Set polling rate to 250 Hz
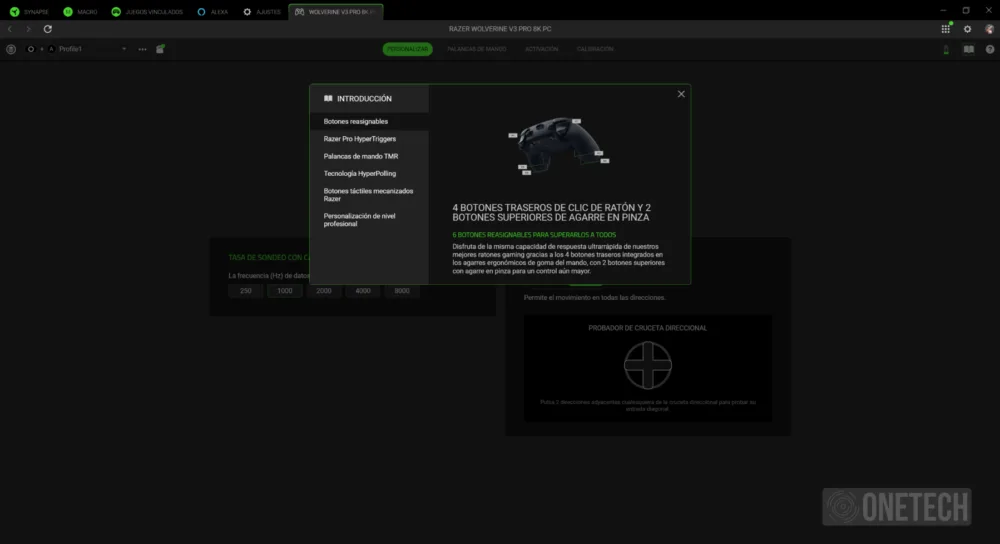 246,291
